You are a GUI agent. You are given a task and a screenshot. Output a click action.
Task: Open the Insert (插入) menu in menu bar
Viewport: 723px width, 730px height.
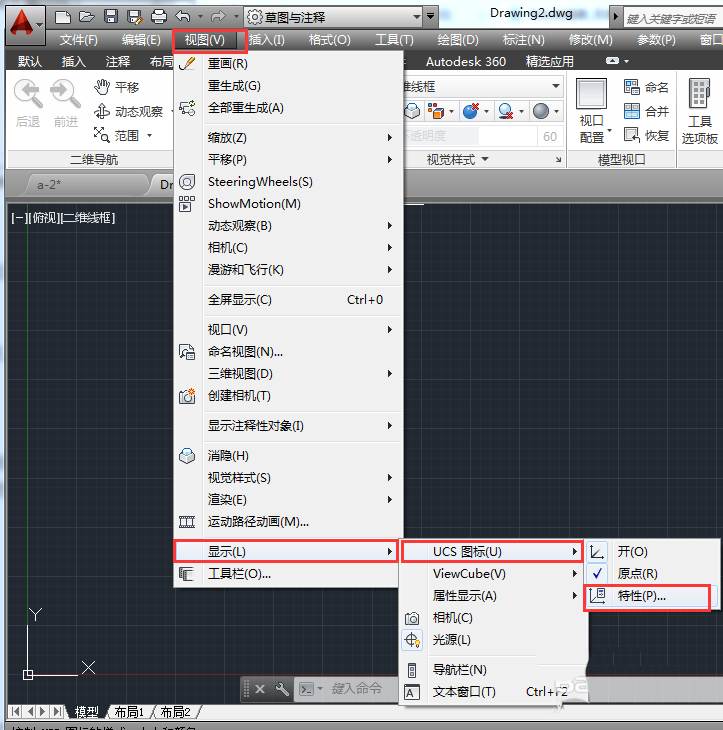[x=267, y=40]
